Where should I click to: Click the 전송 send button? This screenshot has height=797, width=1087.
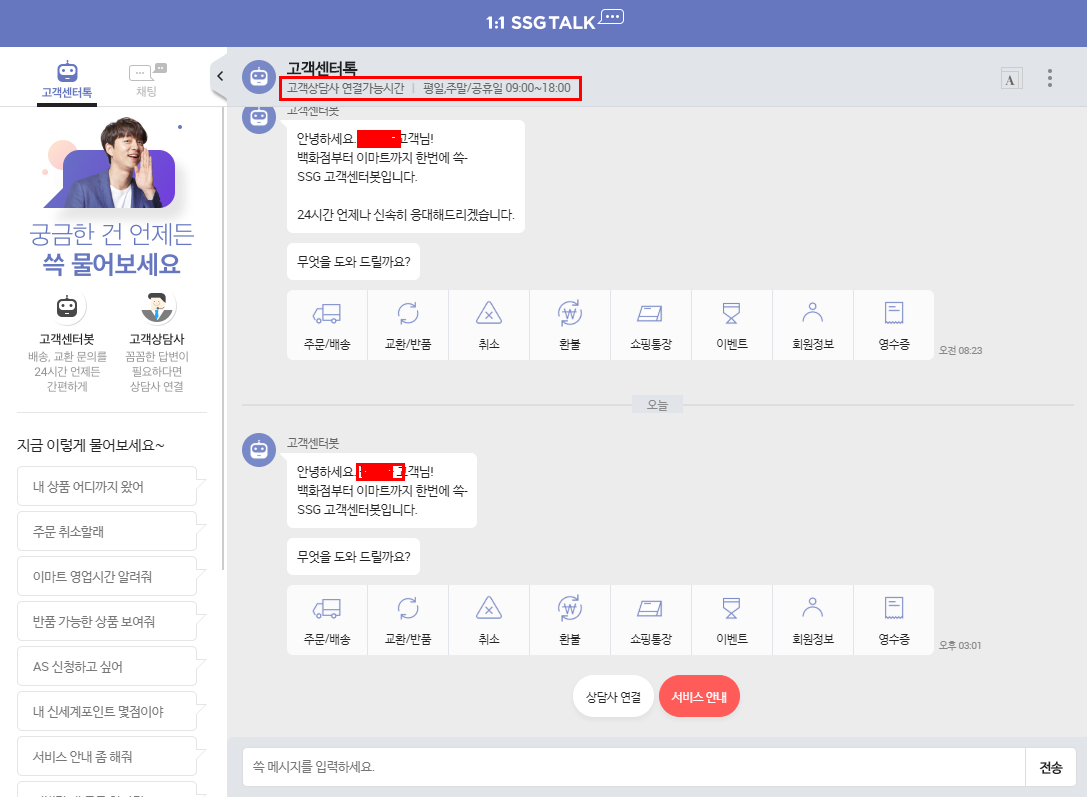(x=1050, y=767)
